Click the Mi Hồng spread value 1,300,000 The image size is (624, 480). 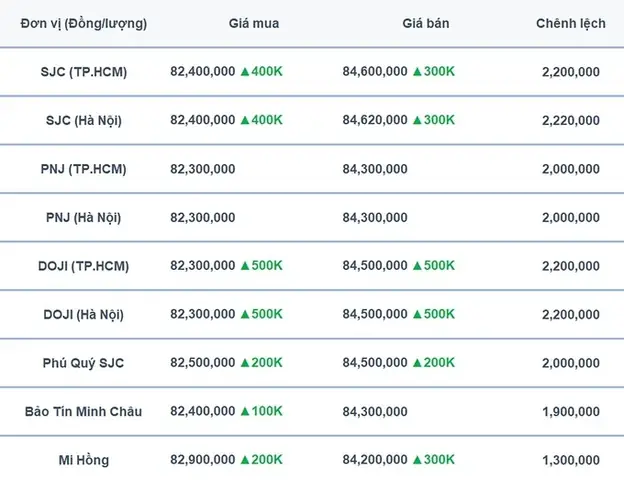coord(571,460)
